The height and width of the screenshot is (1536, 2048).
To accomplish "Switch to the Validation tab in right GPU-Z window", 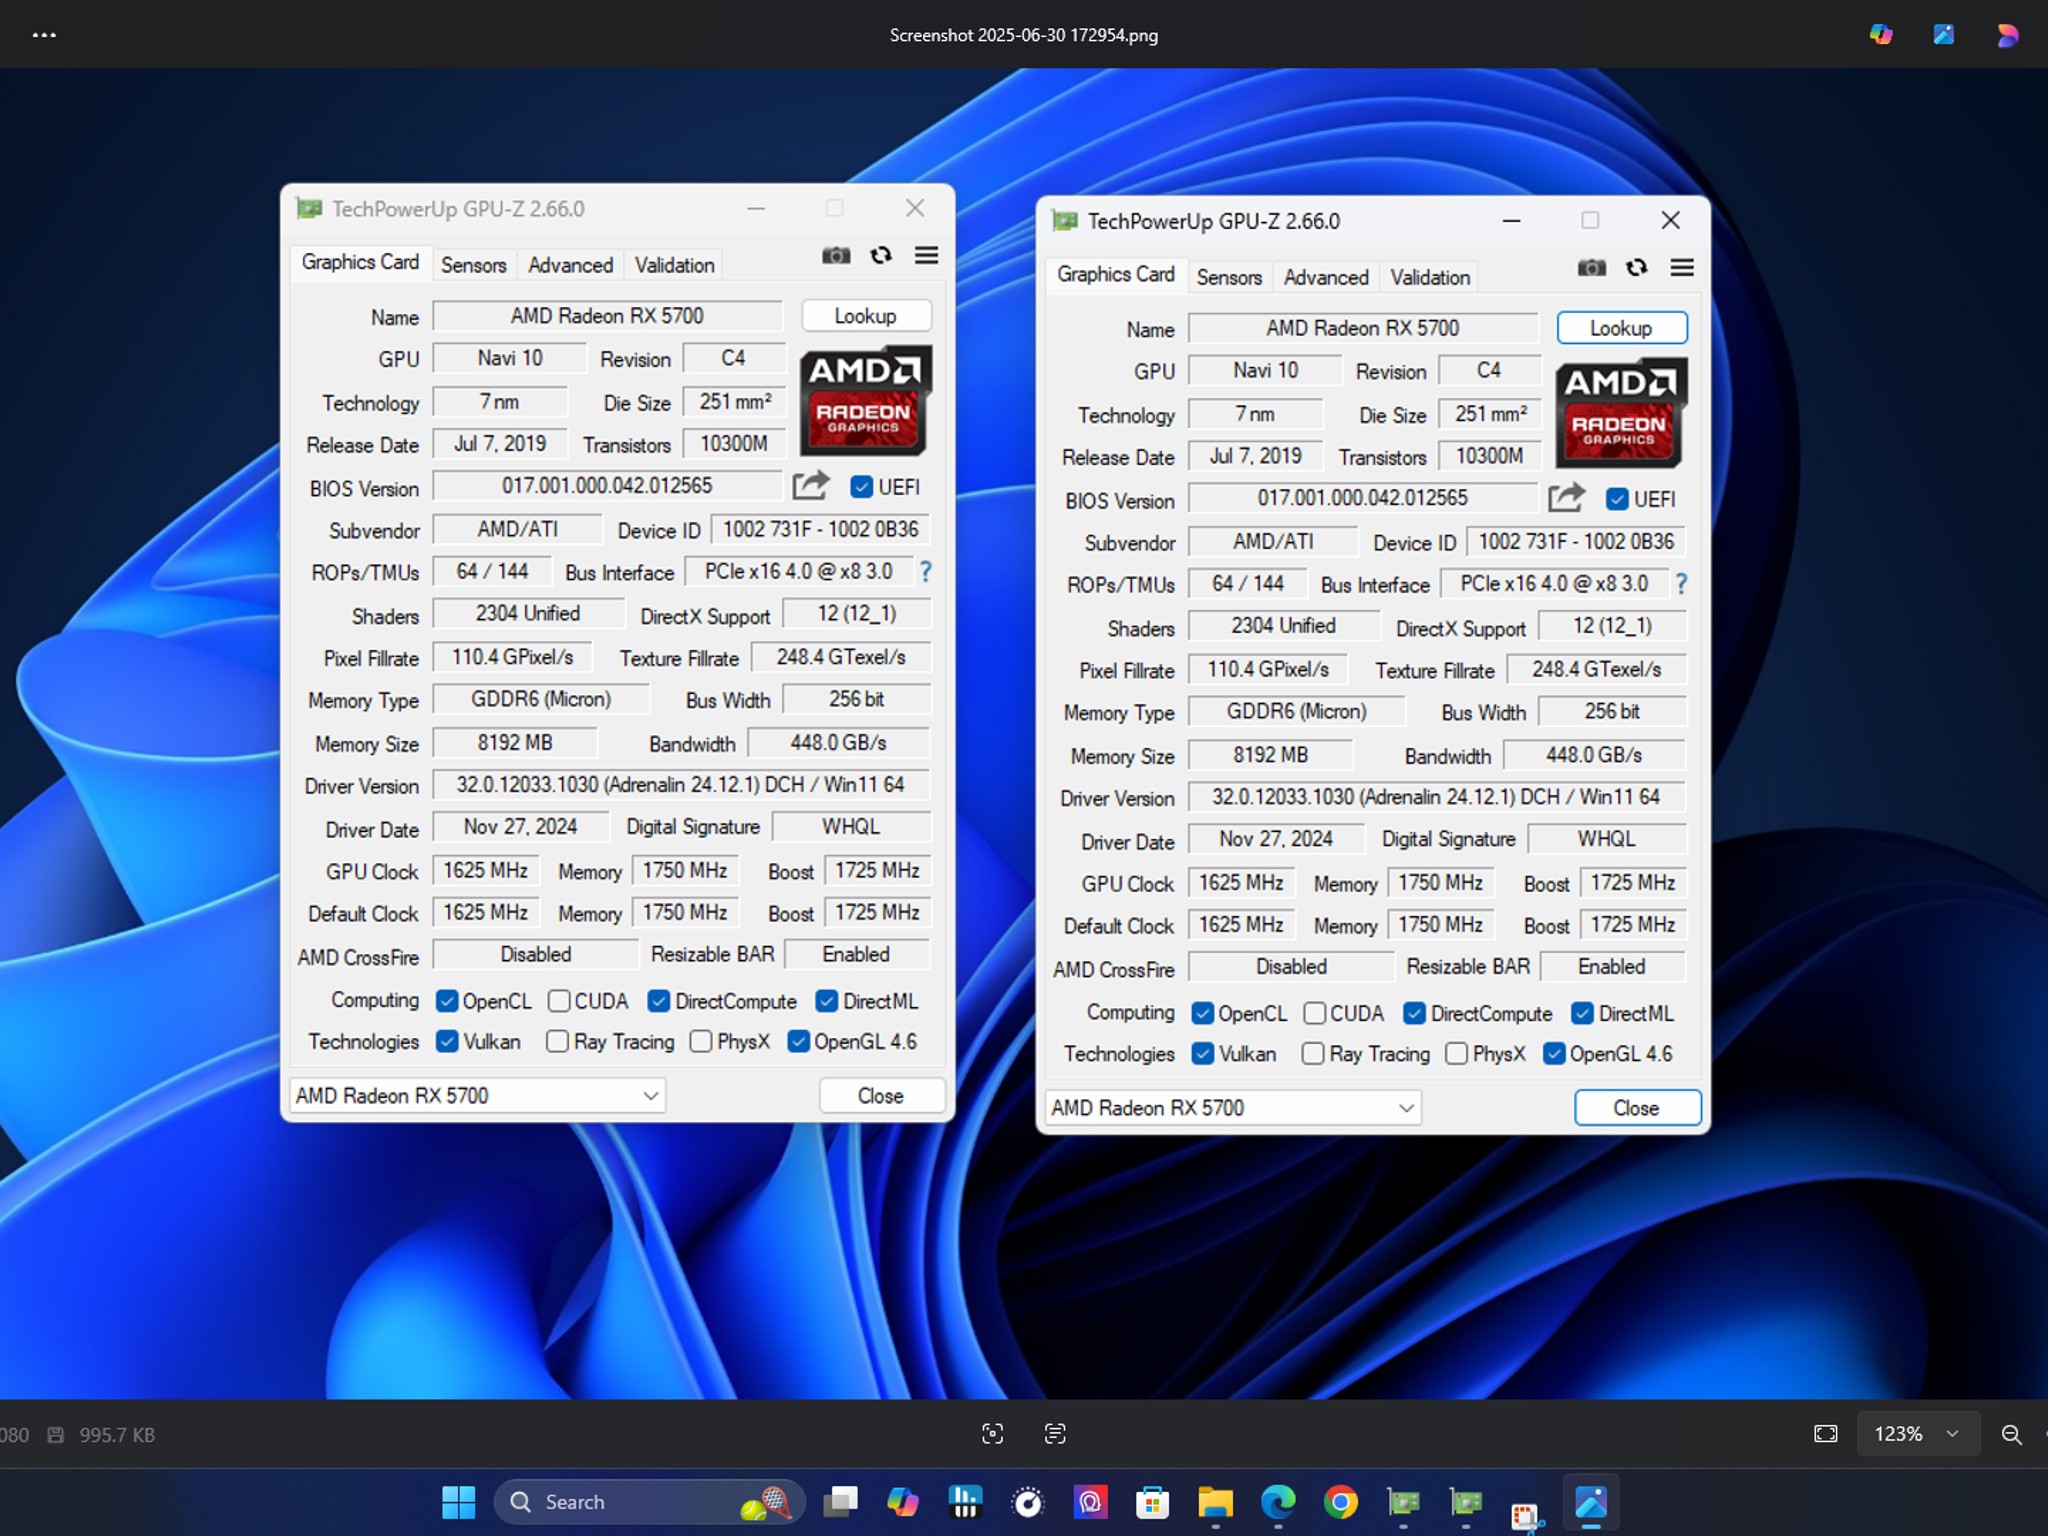I will tap(1430, 277).
